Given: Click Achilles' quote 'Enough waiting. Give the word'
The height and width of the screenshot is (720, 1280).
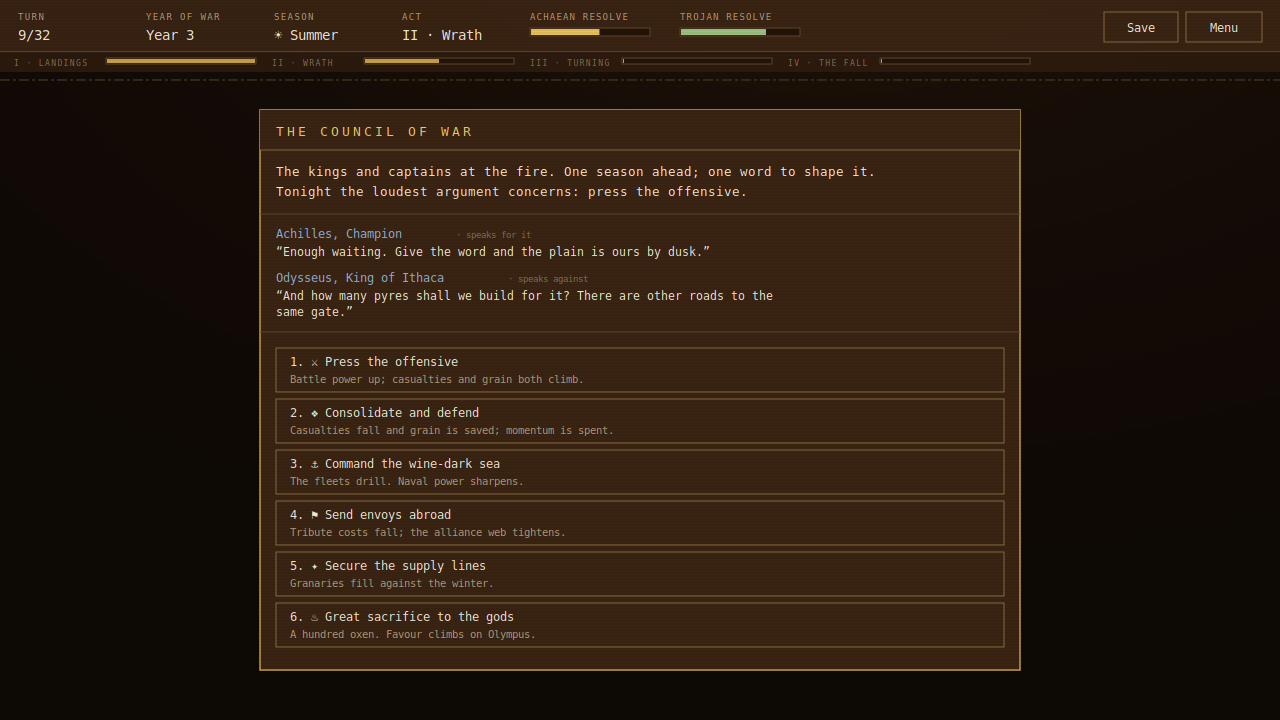Looking at the screenshot, I should coord(493,252).
